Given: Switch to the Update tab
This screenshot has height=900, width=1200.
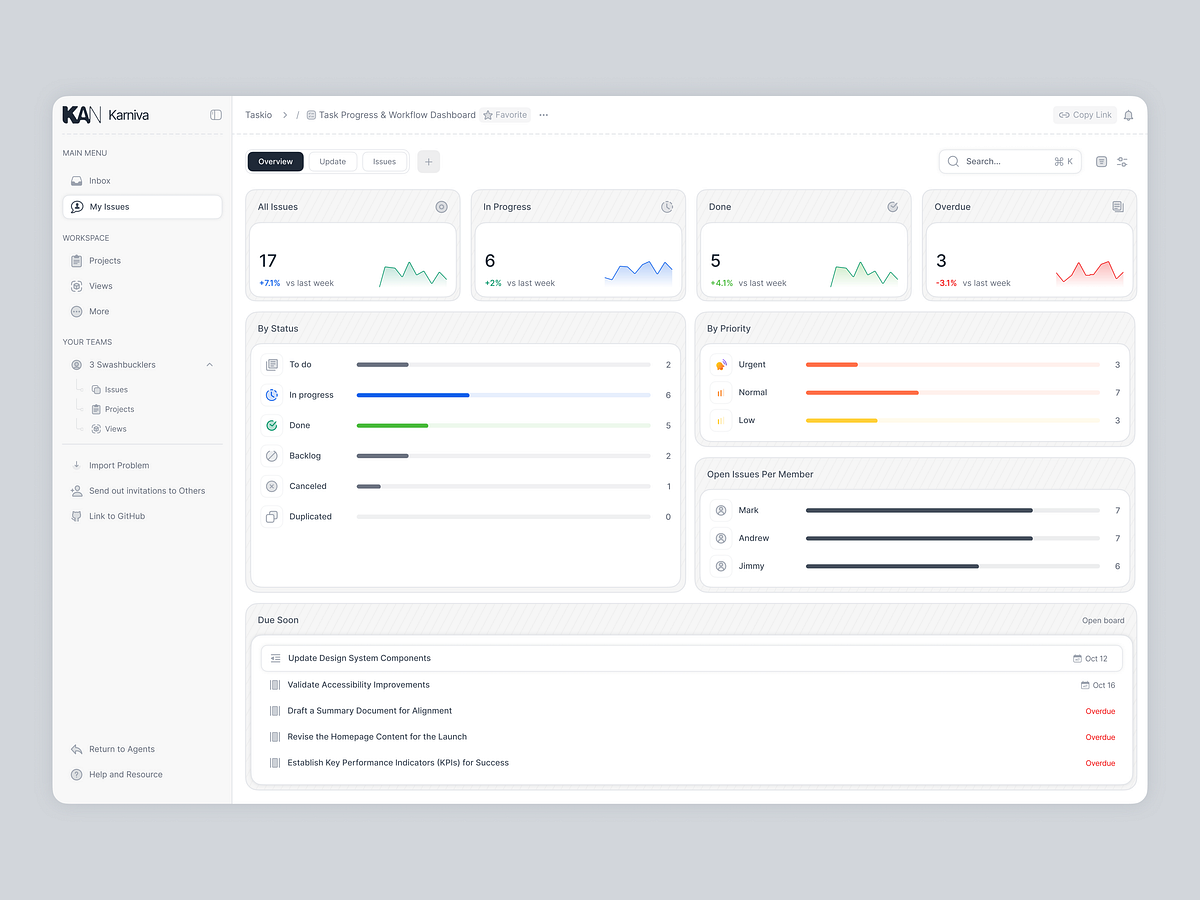Looking at the screenshot, I should tap(333, 162).
